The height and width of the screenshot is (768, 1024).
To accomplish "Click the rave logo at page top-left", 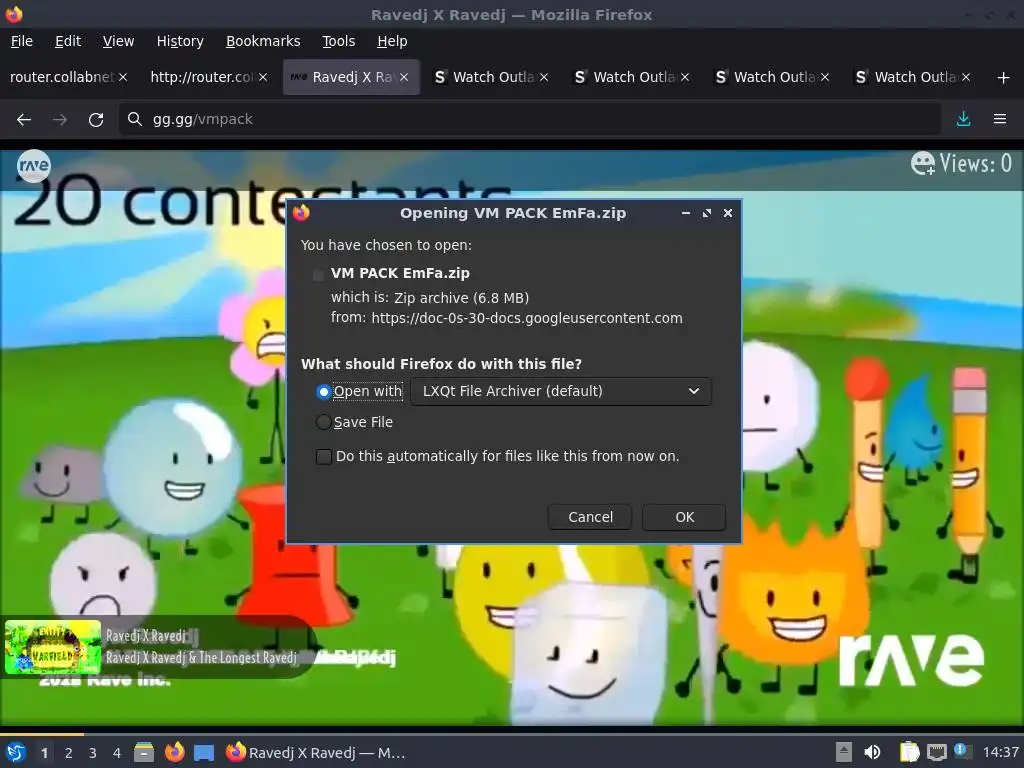I will [33, 166].
